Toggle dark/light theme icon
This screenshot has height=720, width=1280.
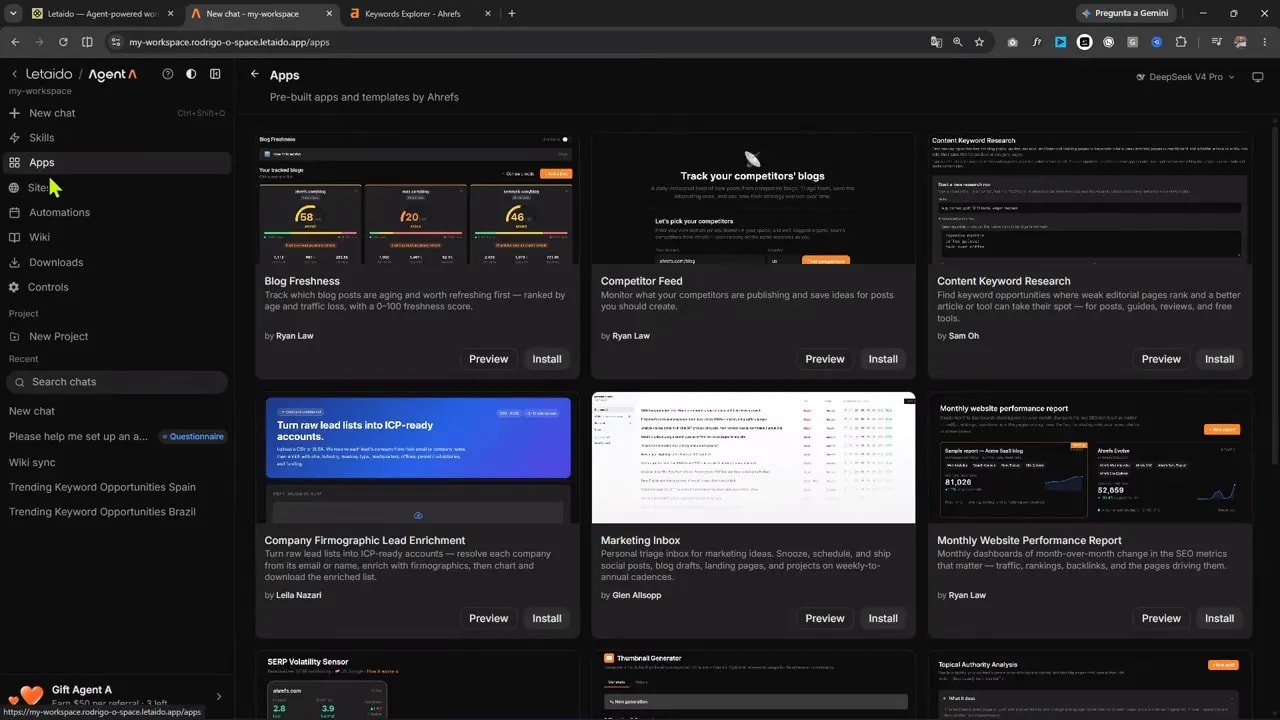coord(191,75)
